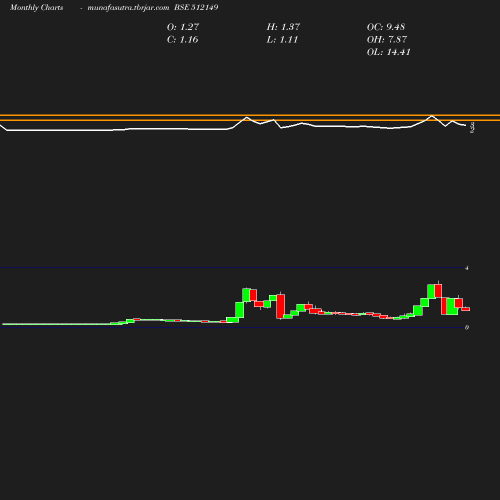Screen dimensions: 500x500
Task: Click the 'OC: 9.48' value
Action: point(386,27)
